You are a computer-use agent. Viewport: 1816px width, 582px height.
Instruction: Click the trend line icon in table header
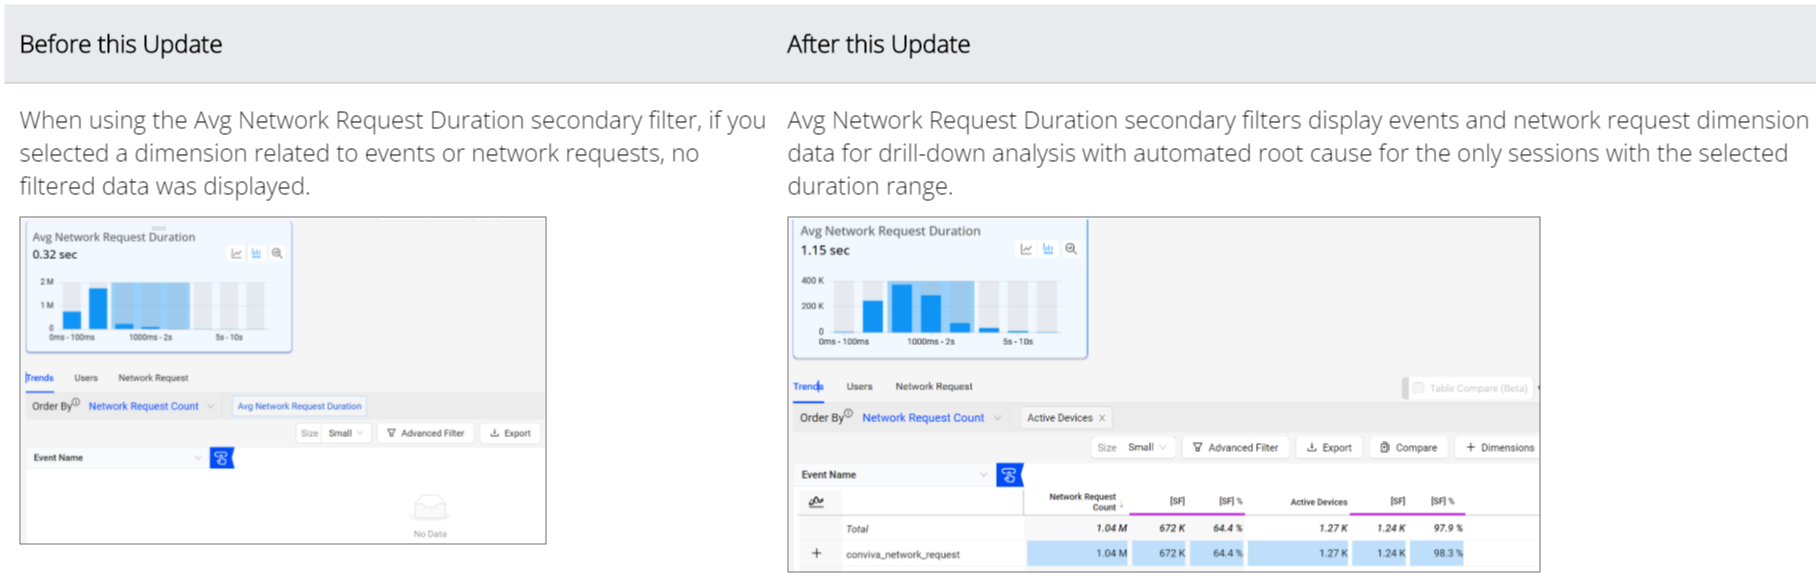[816, 502]
